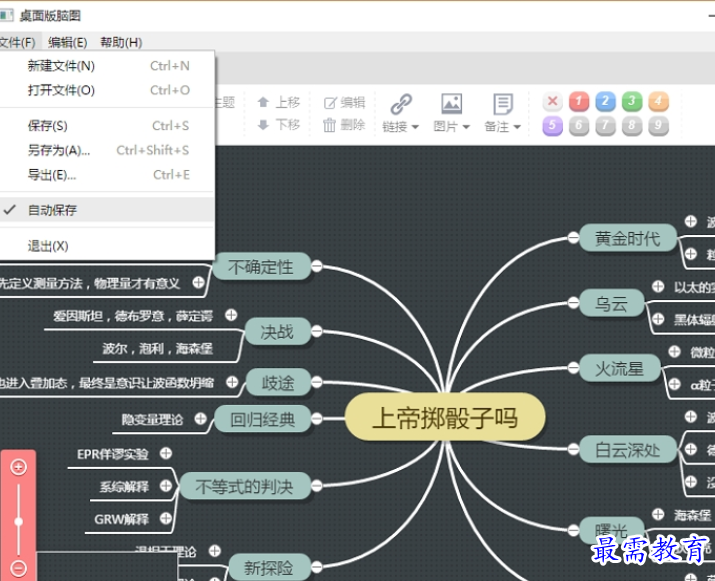Select the 不等式的判决 topic node

(244, 486)
